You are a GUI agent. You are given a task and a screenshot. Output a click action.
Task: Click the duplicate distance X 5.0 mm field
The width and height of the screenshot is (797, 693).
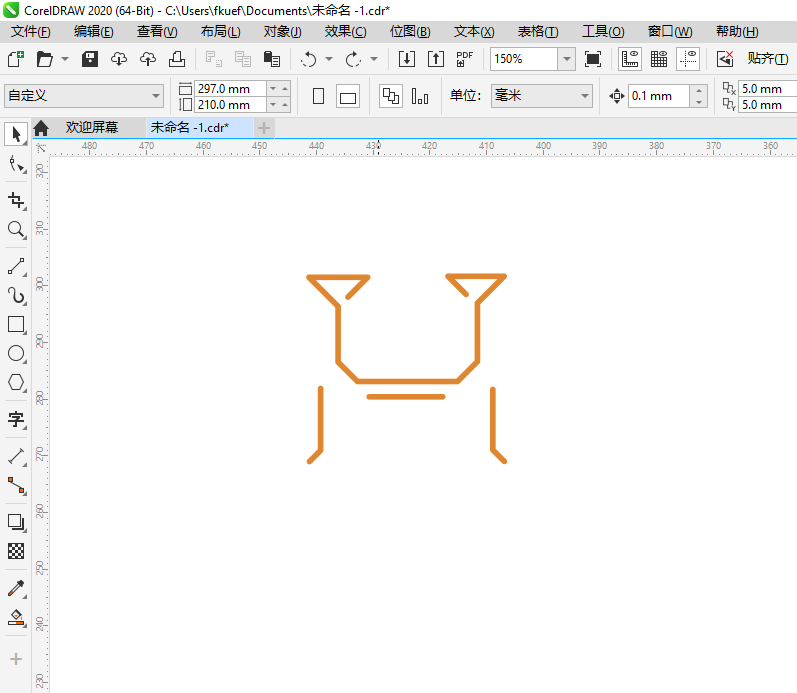[768, 88]
